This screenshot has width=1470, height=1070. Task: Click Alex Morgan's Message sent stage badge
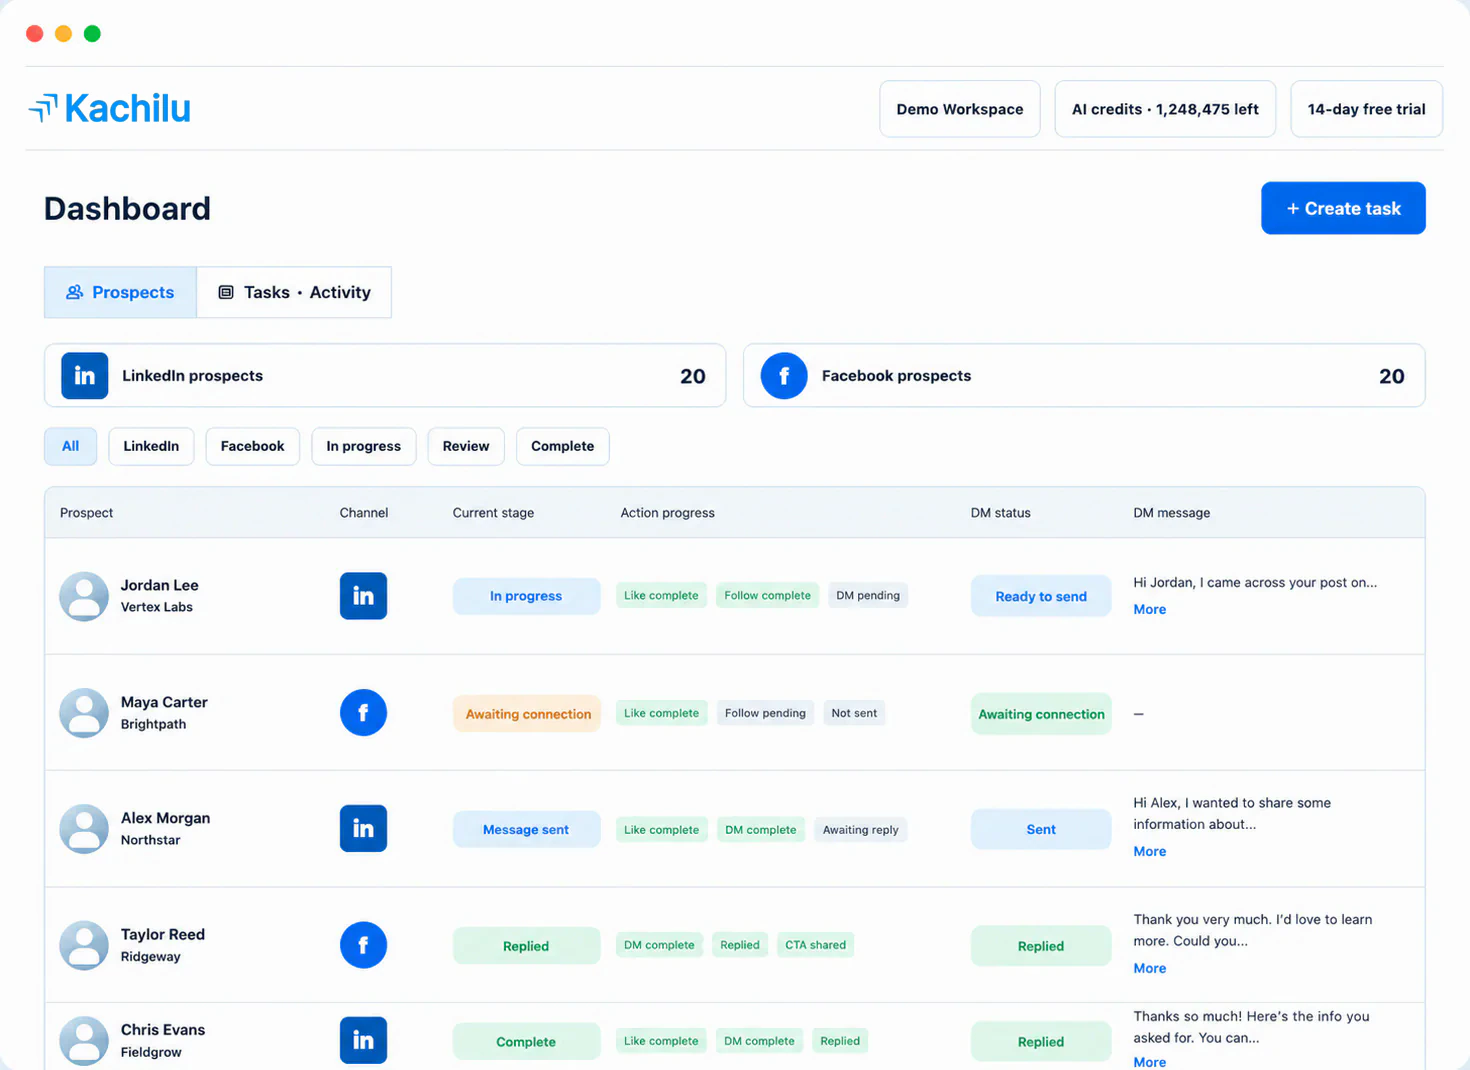coord(526,829)
